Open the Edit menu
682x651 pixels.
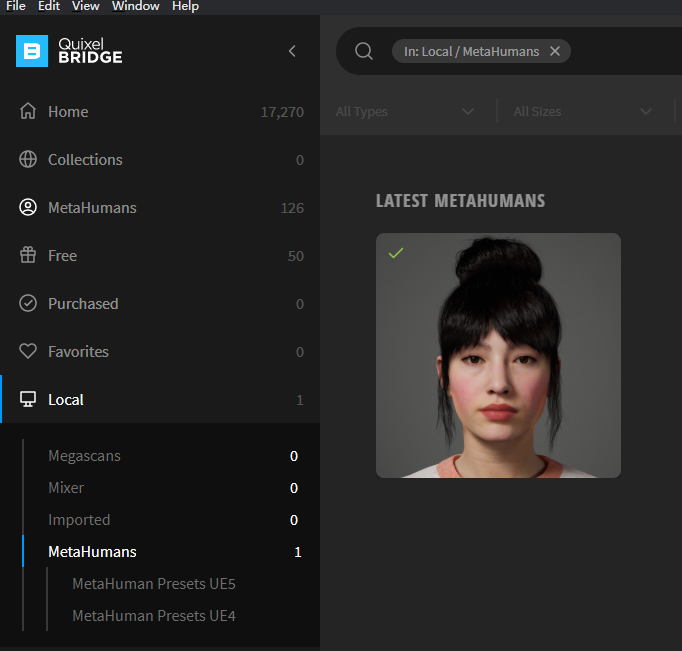coord(49,6)
